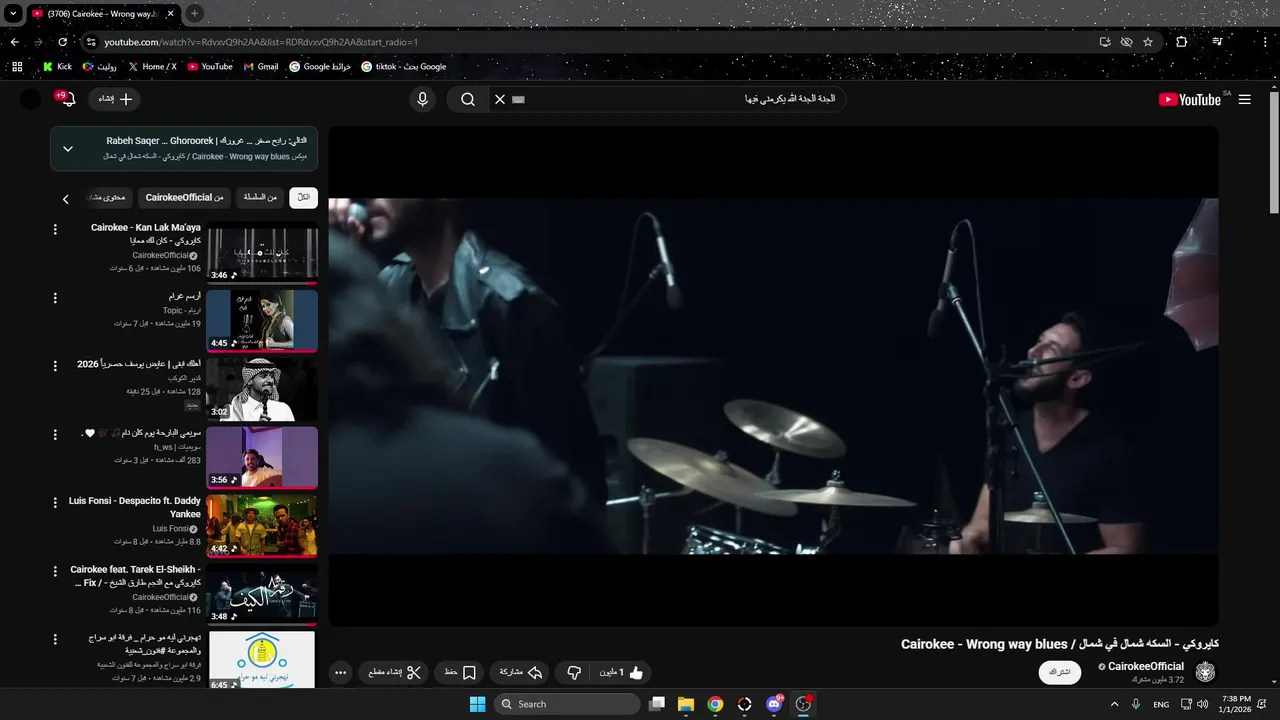Open options for Cairokee feat. Tarek El-Sheikh

pos(55,571)
